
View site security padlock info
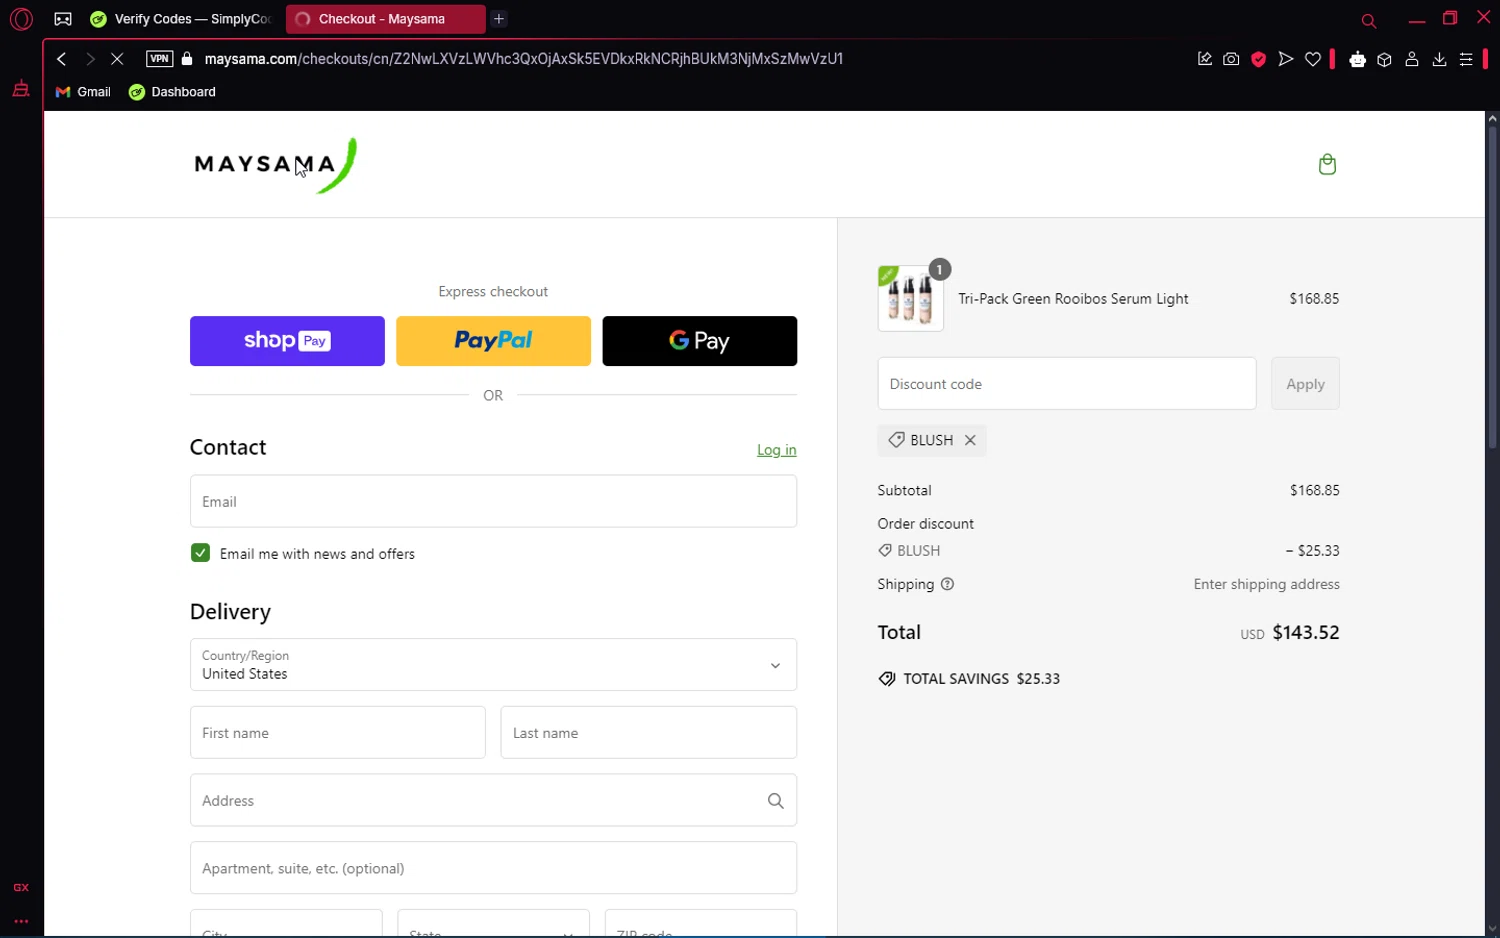[x=187, y=59]
